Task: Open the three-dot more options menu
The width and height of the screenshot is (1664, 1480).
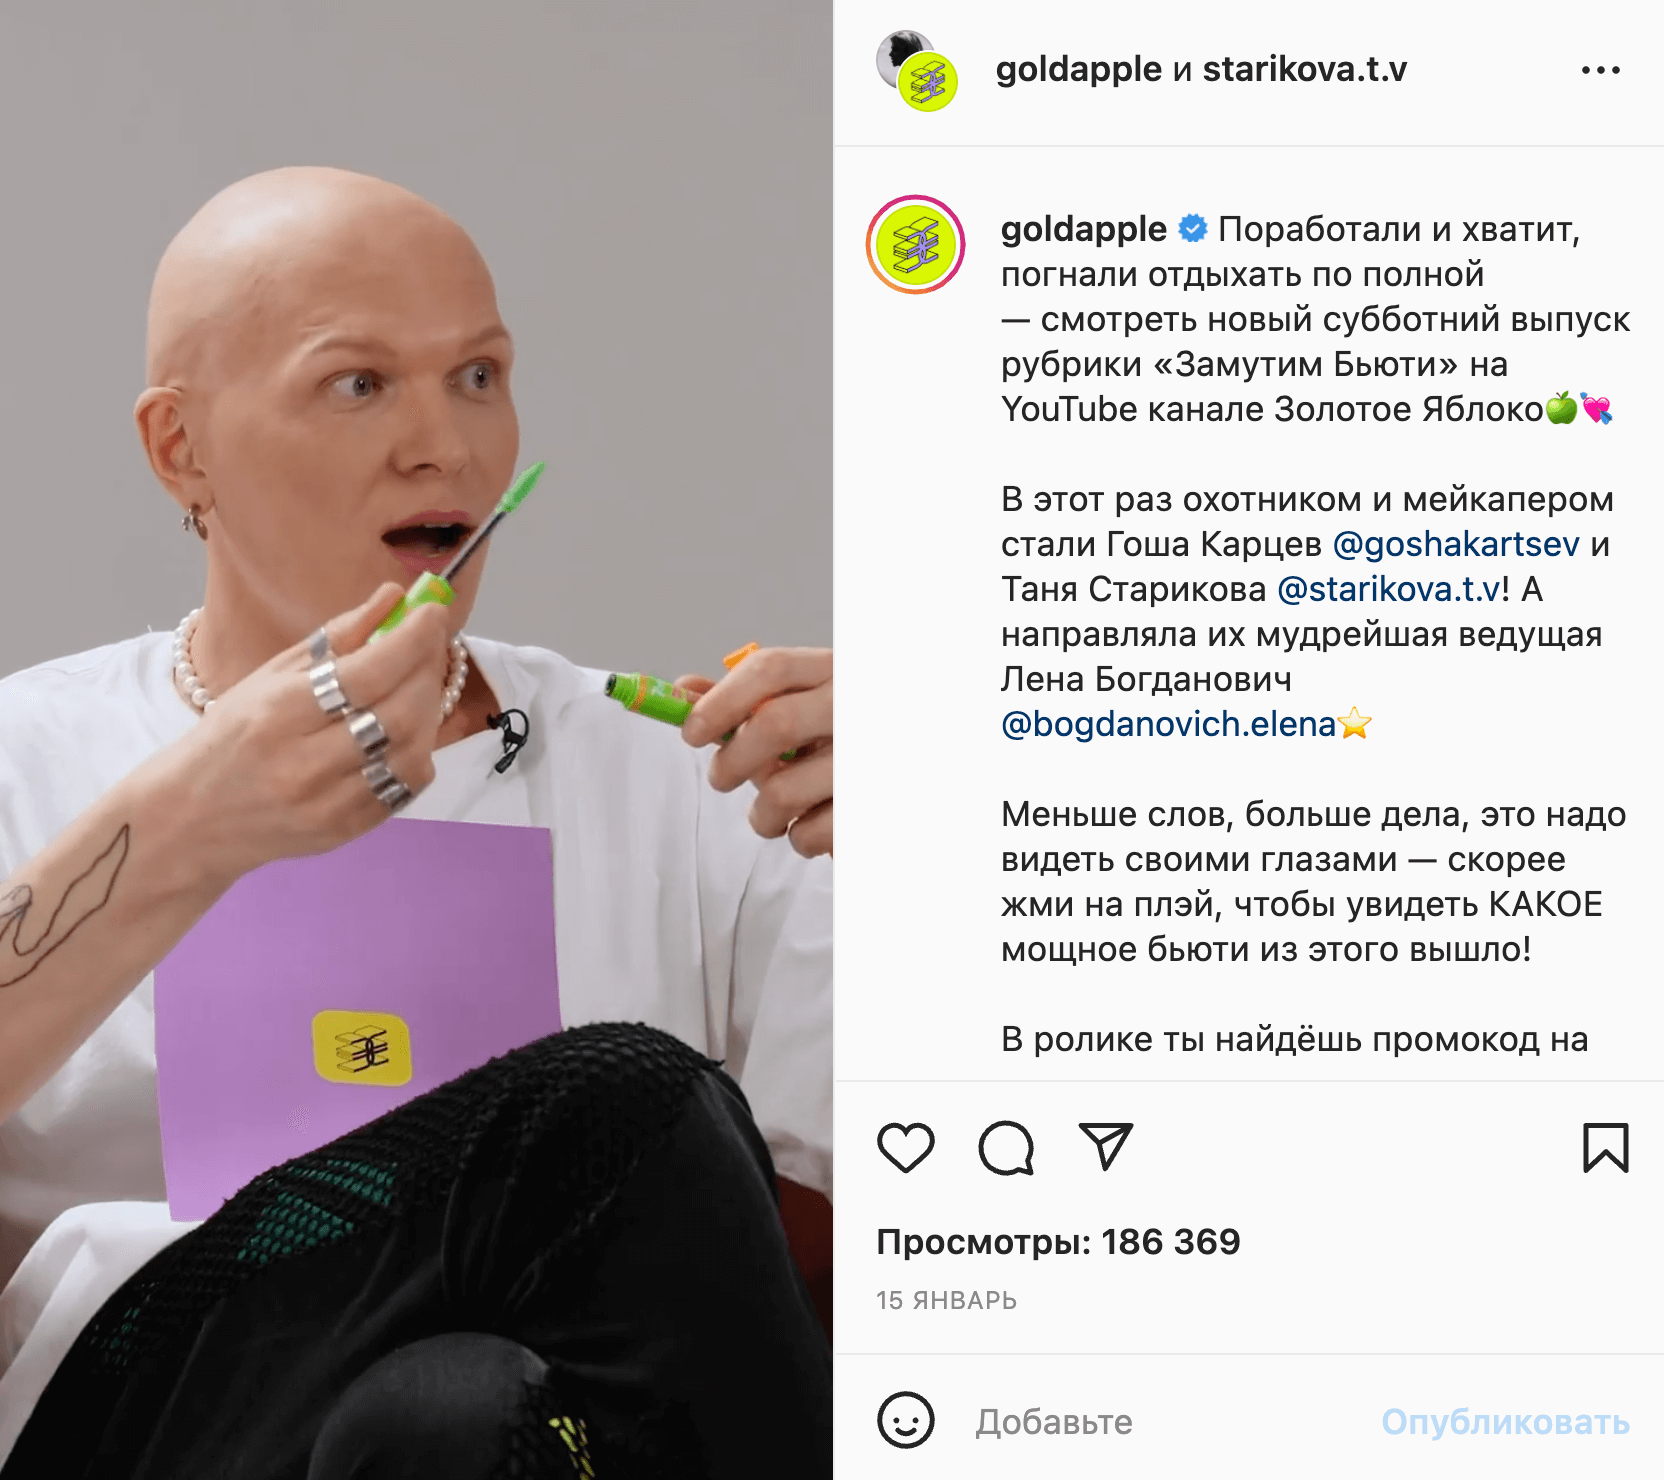Action: tap(1601, 70)
